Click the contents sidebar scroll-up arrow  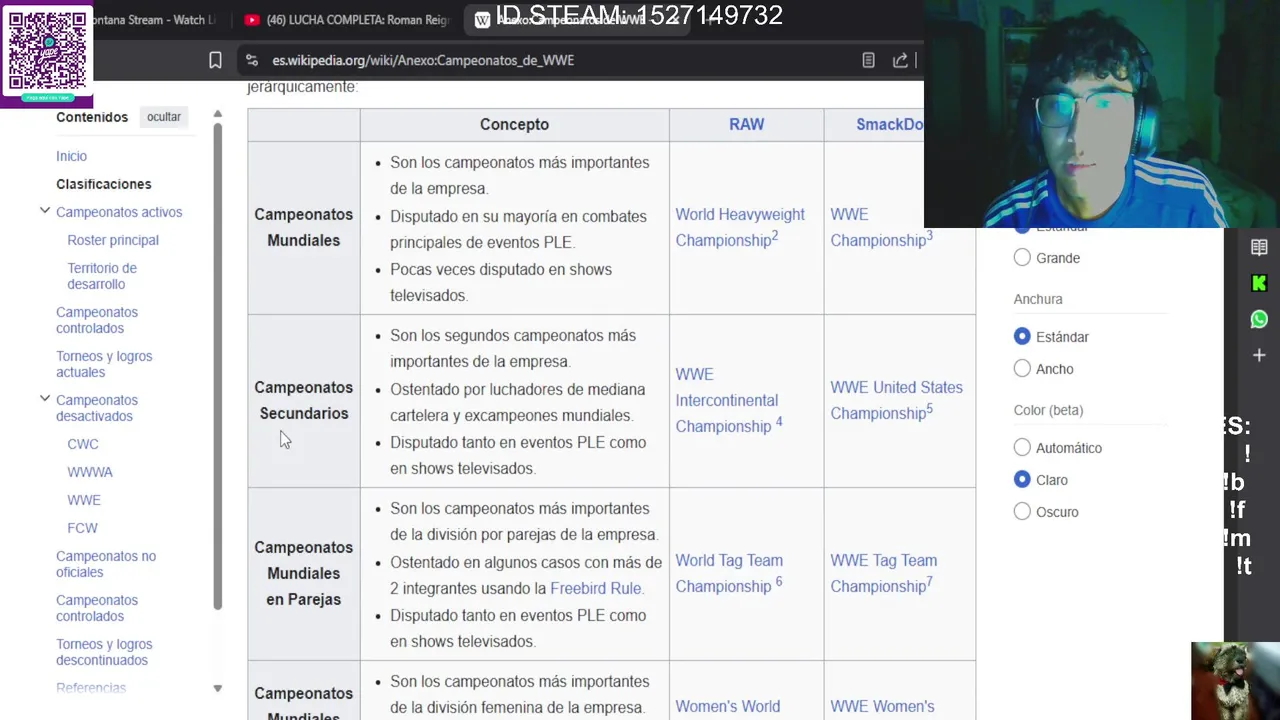218,115
